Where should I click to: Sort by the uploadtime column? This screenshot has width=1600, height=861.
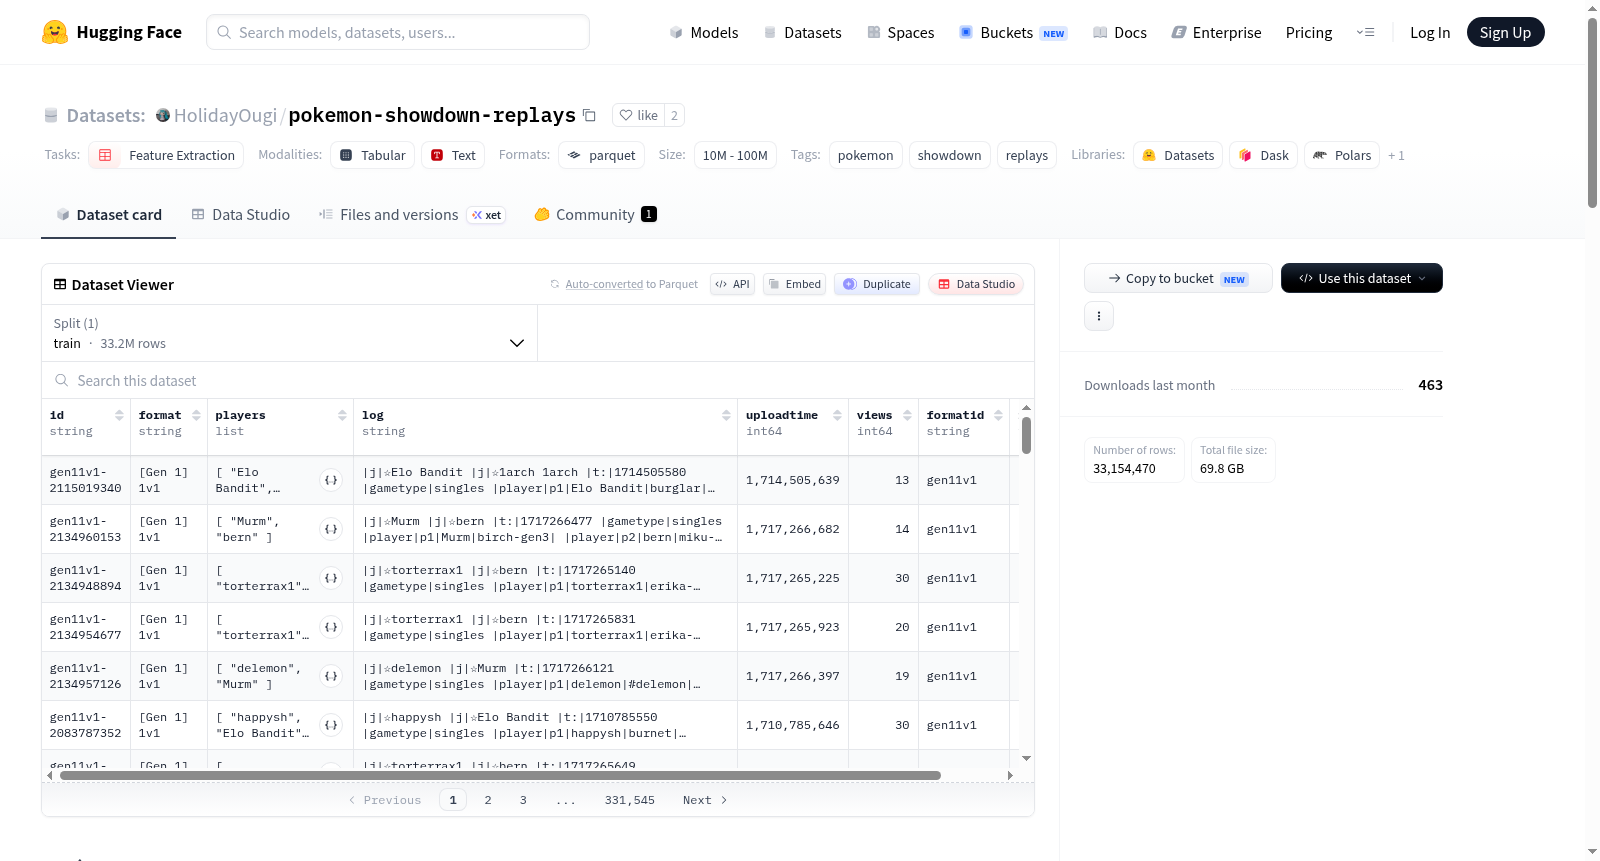837,415
